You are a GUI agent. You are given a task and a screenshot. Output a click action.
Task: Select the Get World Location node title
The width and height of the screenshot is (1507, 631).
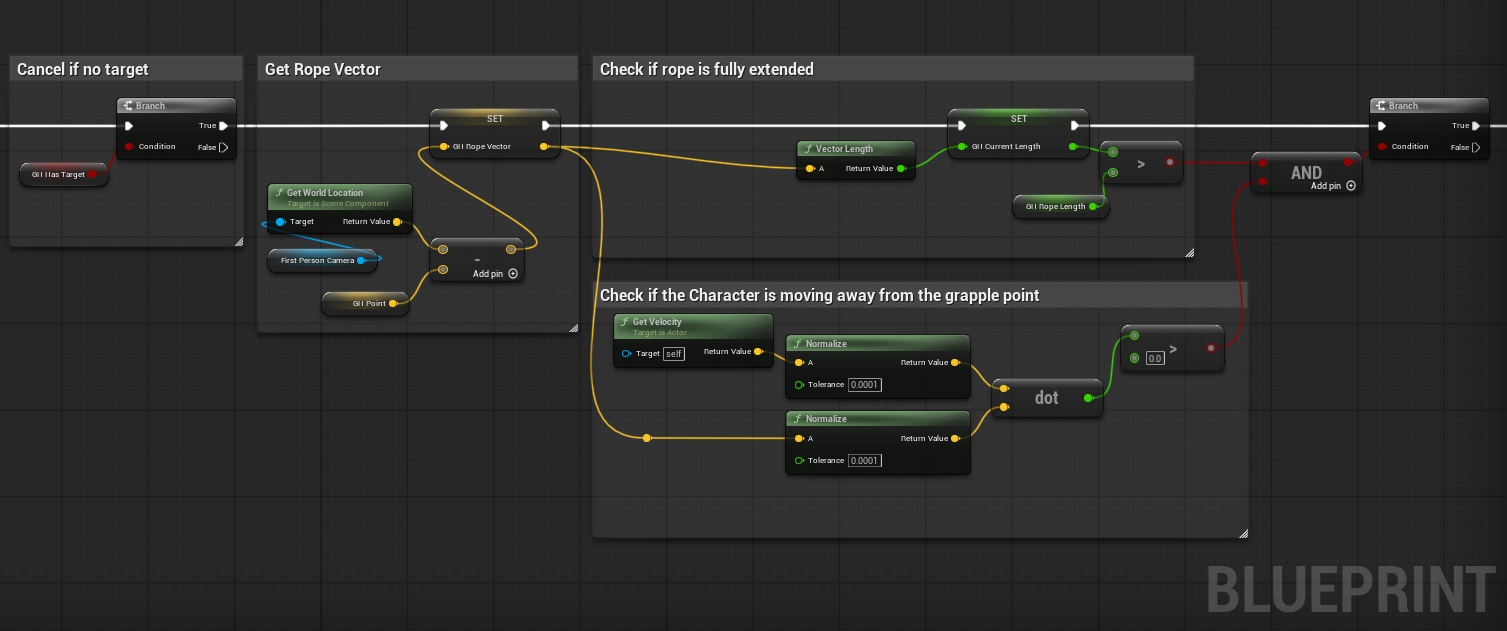click(325, 193)
